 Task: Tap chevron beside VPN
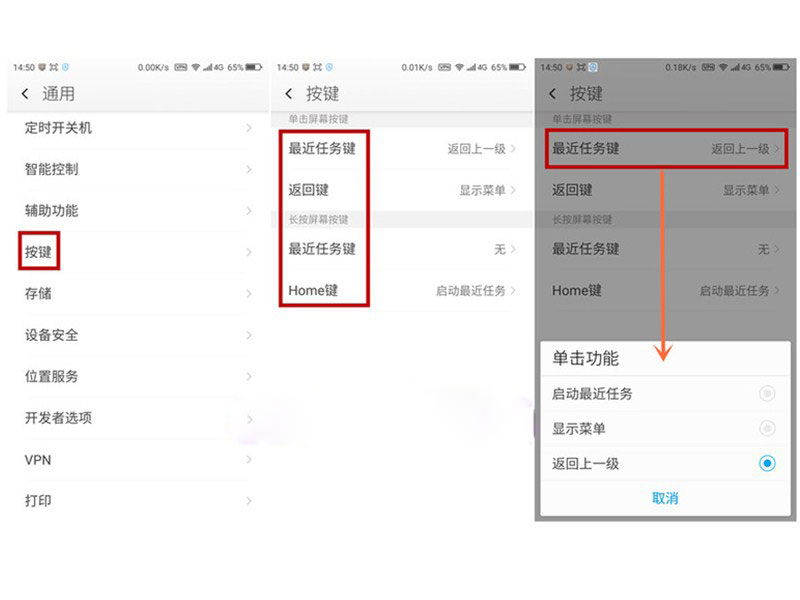tap(249, 460)
